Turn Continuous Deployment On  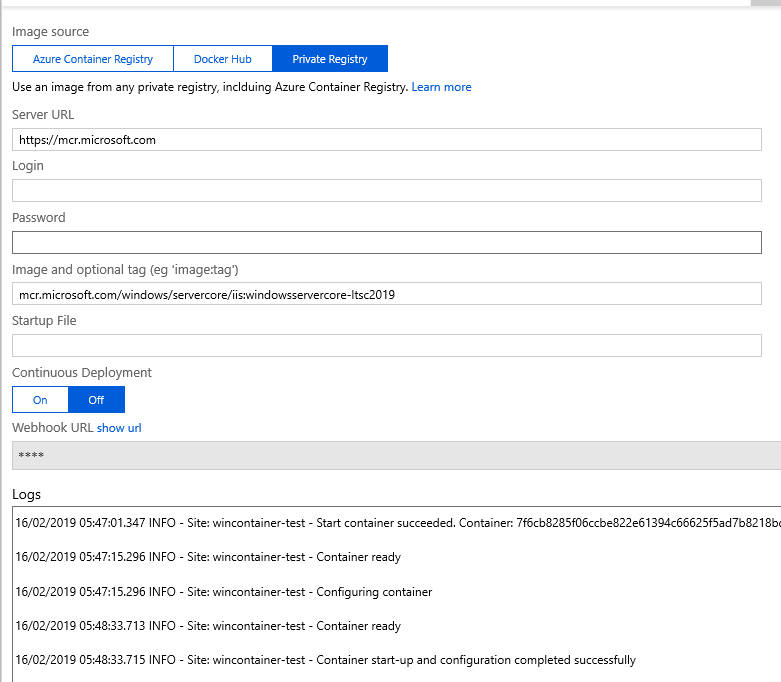tap(40, 400)
